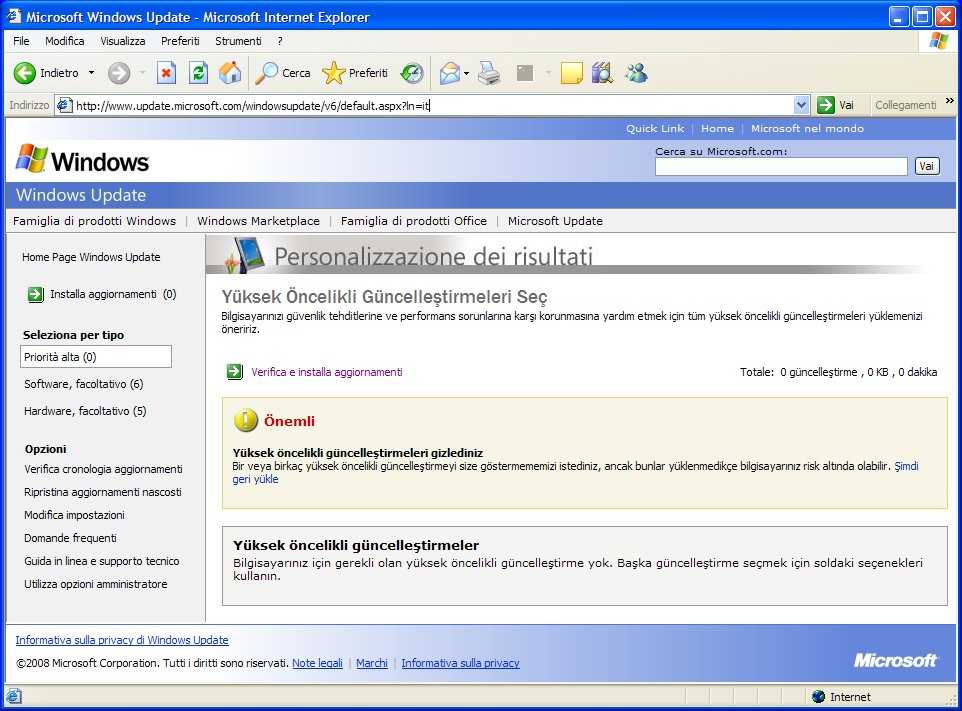The height and width of the screenshot is (711, 962).
Task: Click the IE page icon in status bar
Action: click(x=13, y=696)
